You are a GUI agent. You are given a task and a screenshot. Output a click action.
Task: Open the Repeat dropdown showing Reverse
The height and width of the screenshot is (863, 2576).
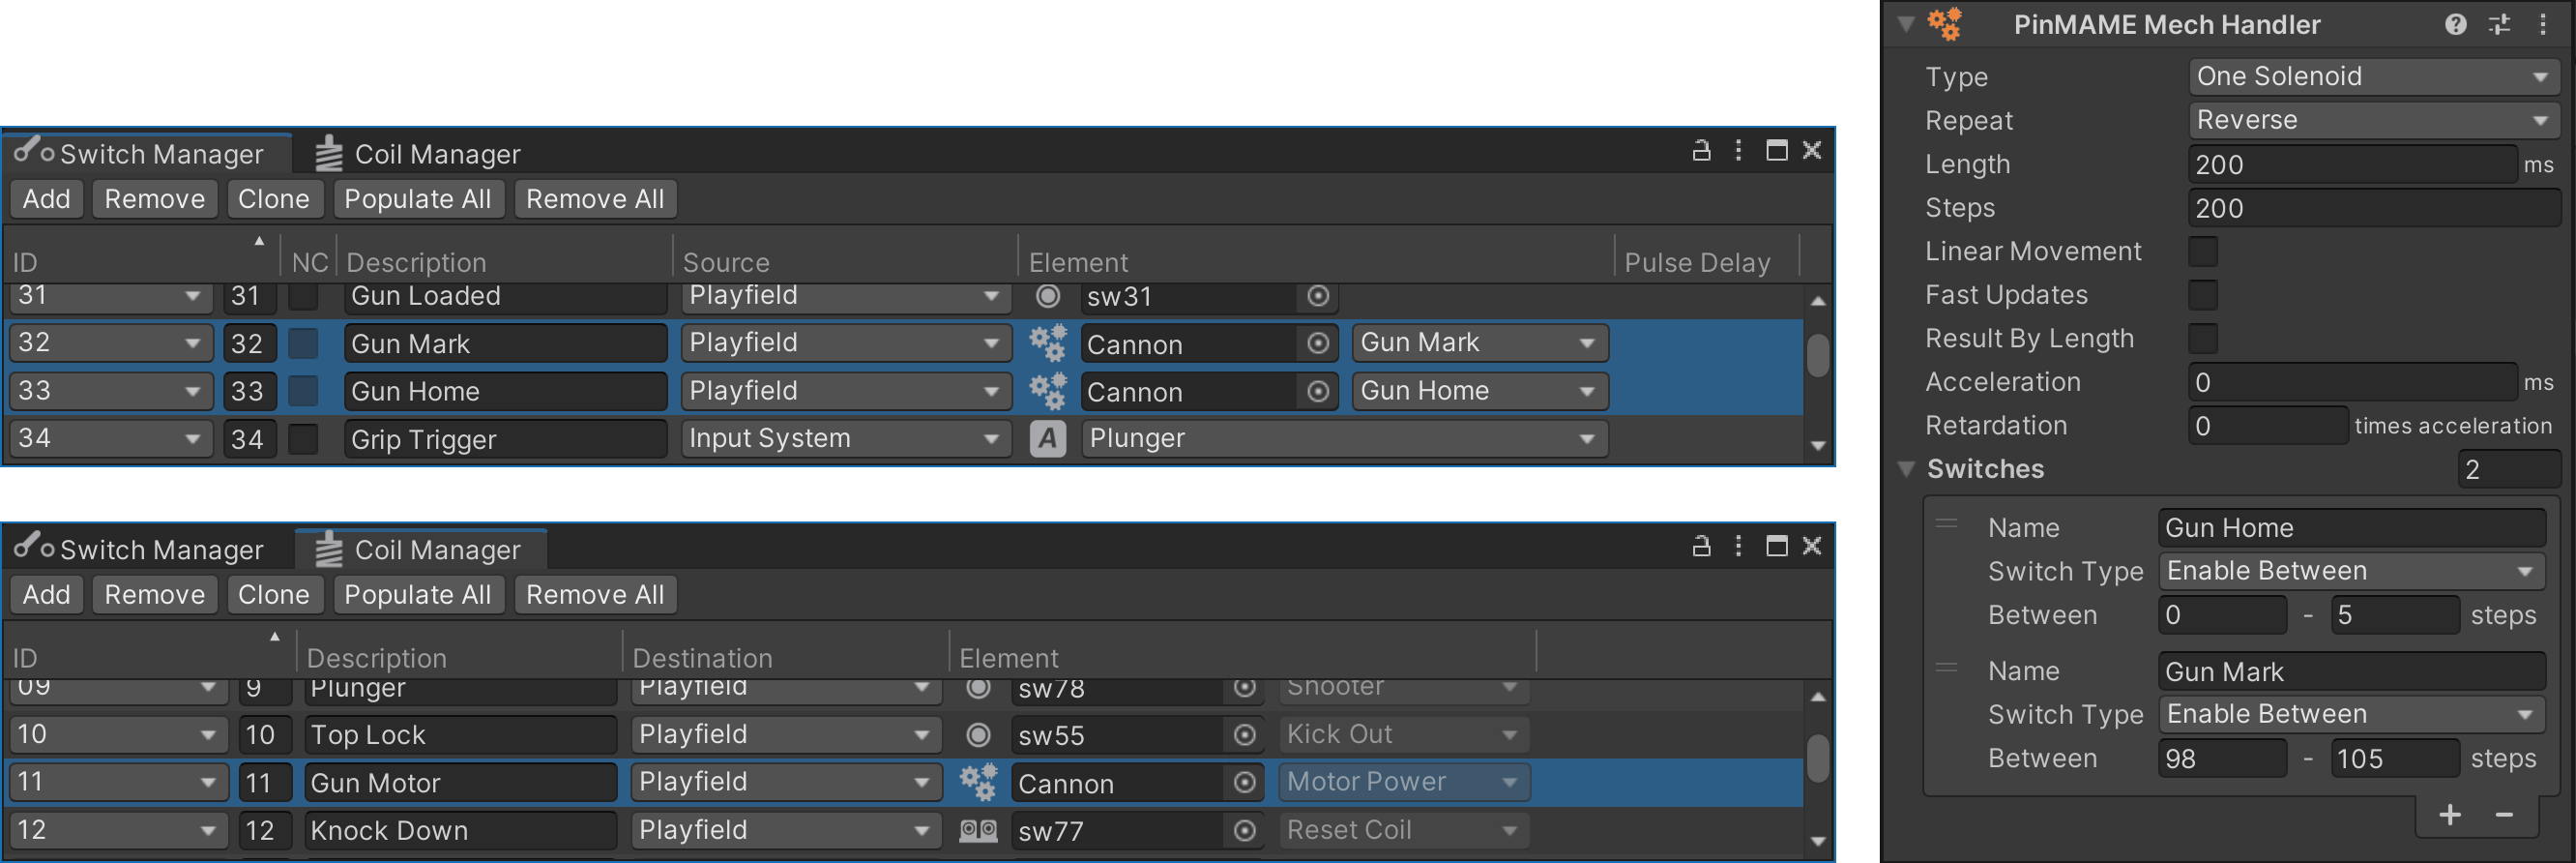click(x=2373, y=121)
